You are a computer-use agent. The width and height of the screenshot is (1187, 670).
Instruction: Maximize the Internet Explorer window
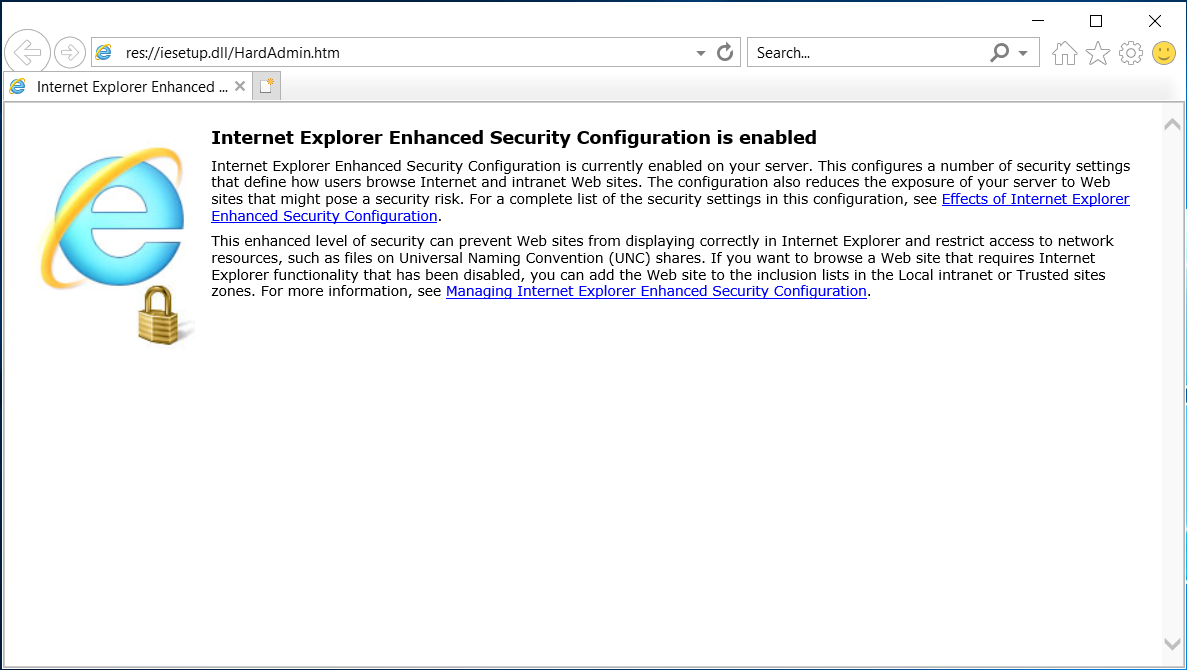[1095, 20]
